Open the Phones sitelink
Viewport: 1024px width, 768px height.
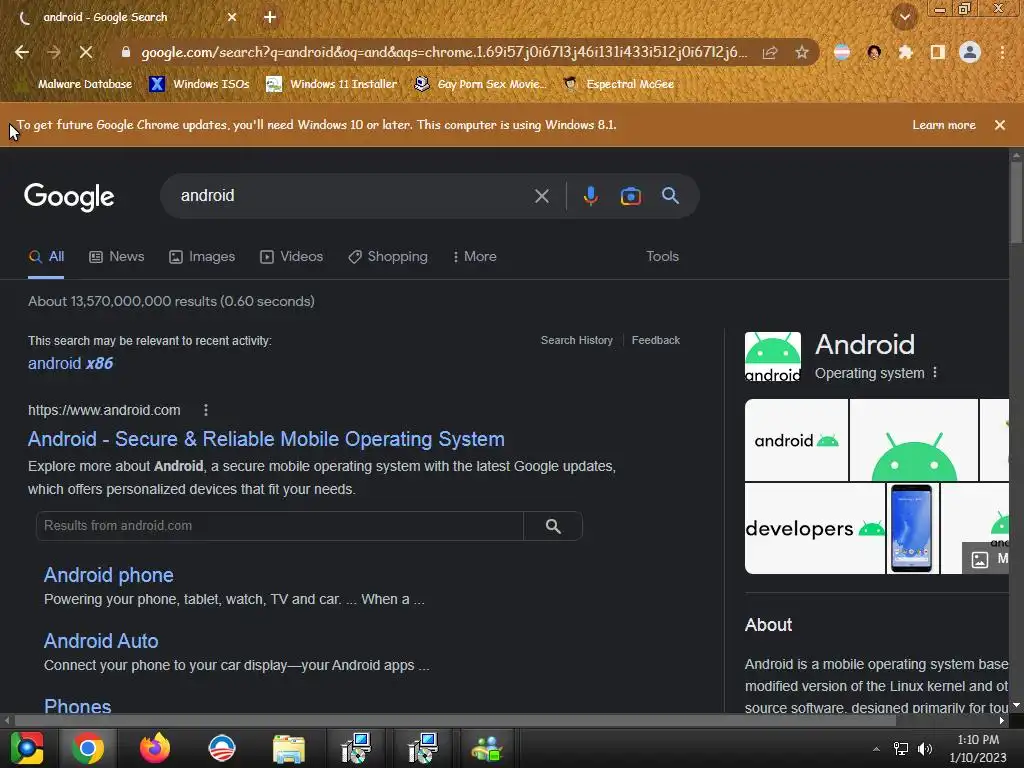tap(77, 706)
